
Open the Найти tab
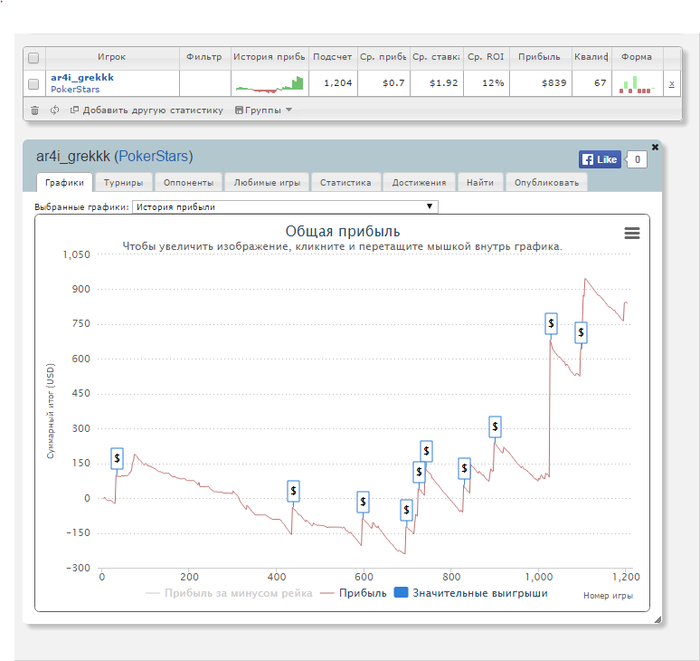[x=480, y=183]
